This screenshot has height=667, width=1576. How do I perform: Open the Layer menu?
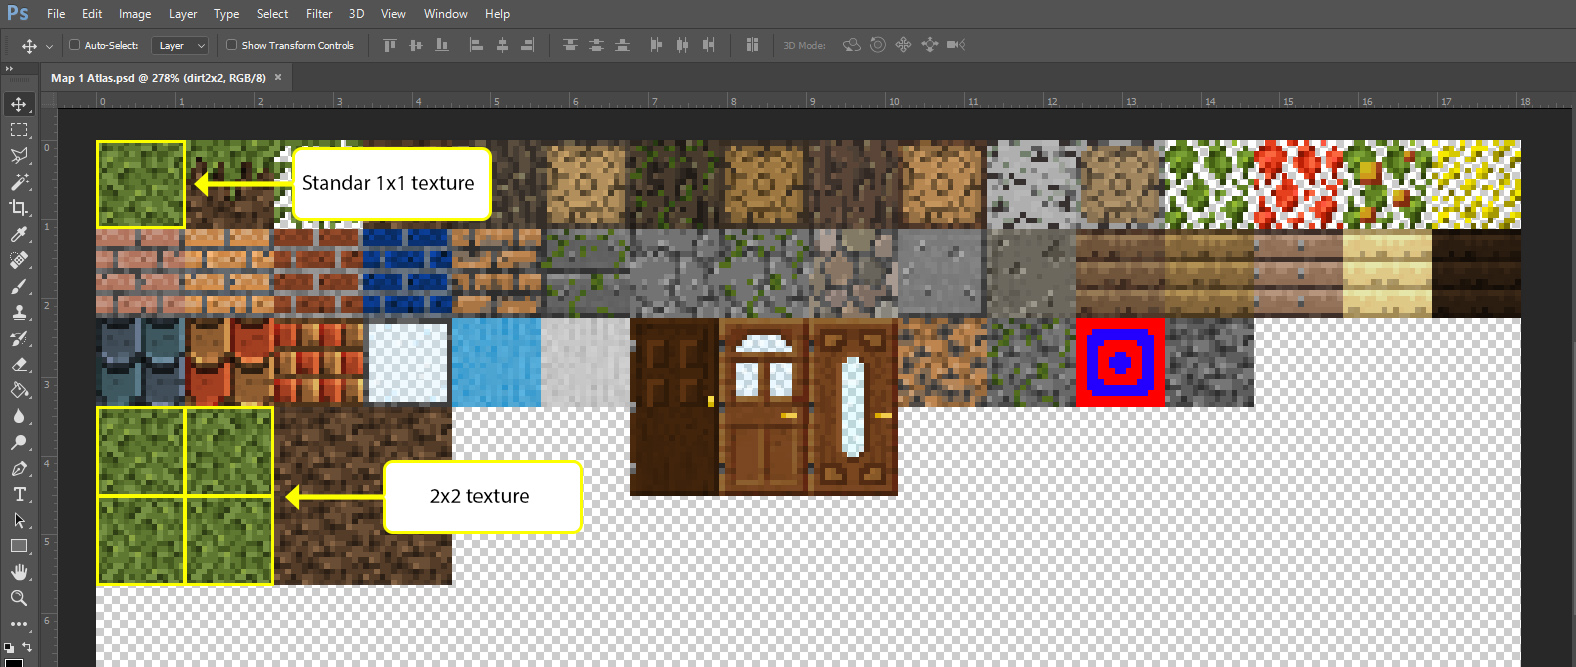point(183,14)
